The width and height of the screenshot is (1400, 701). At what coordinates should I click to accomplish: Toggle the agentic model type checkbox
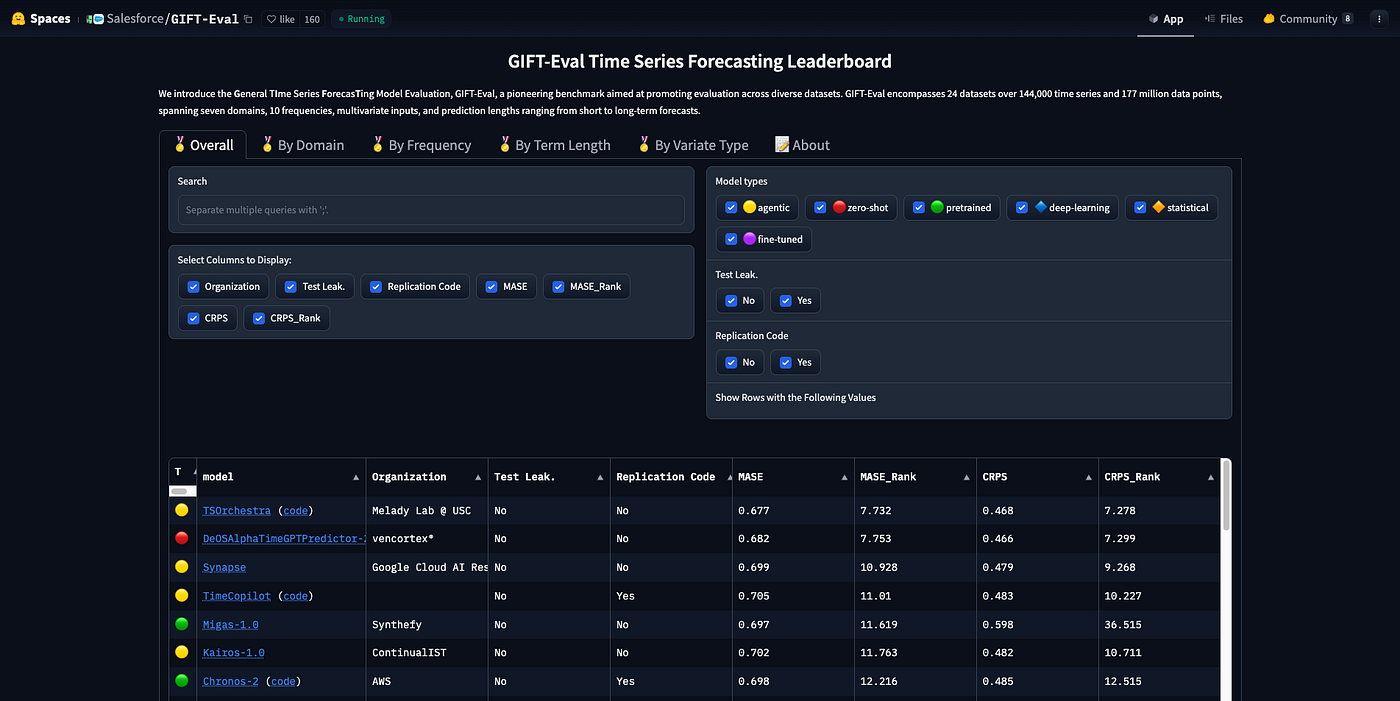pos(732,208)
